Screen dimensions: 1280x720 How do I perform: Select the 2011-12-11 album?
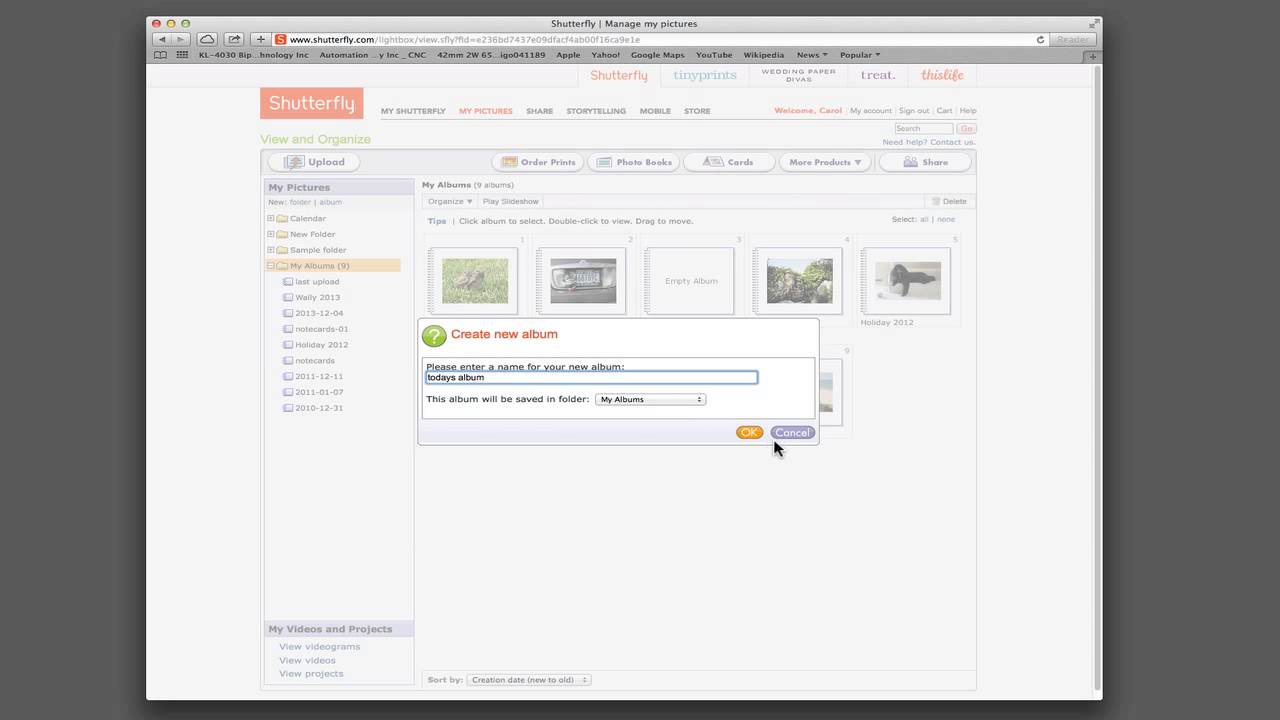pos(319,376)
